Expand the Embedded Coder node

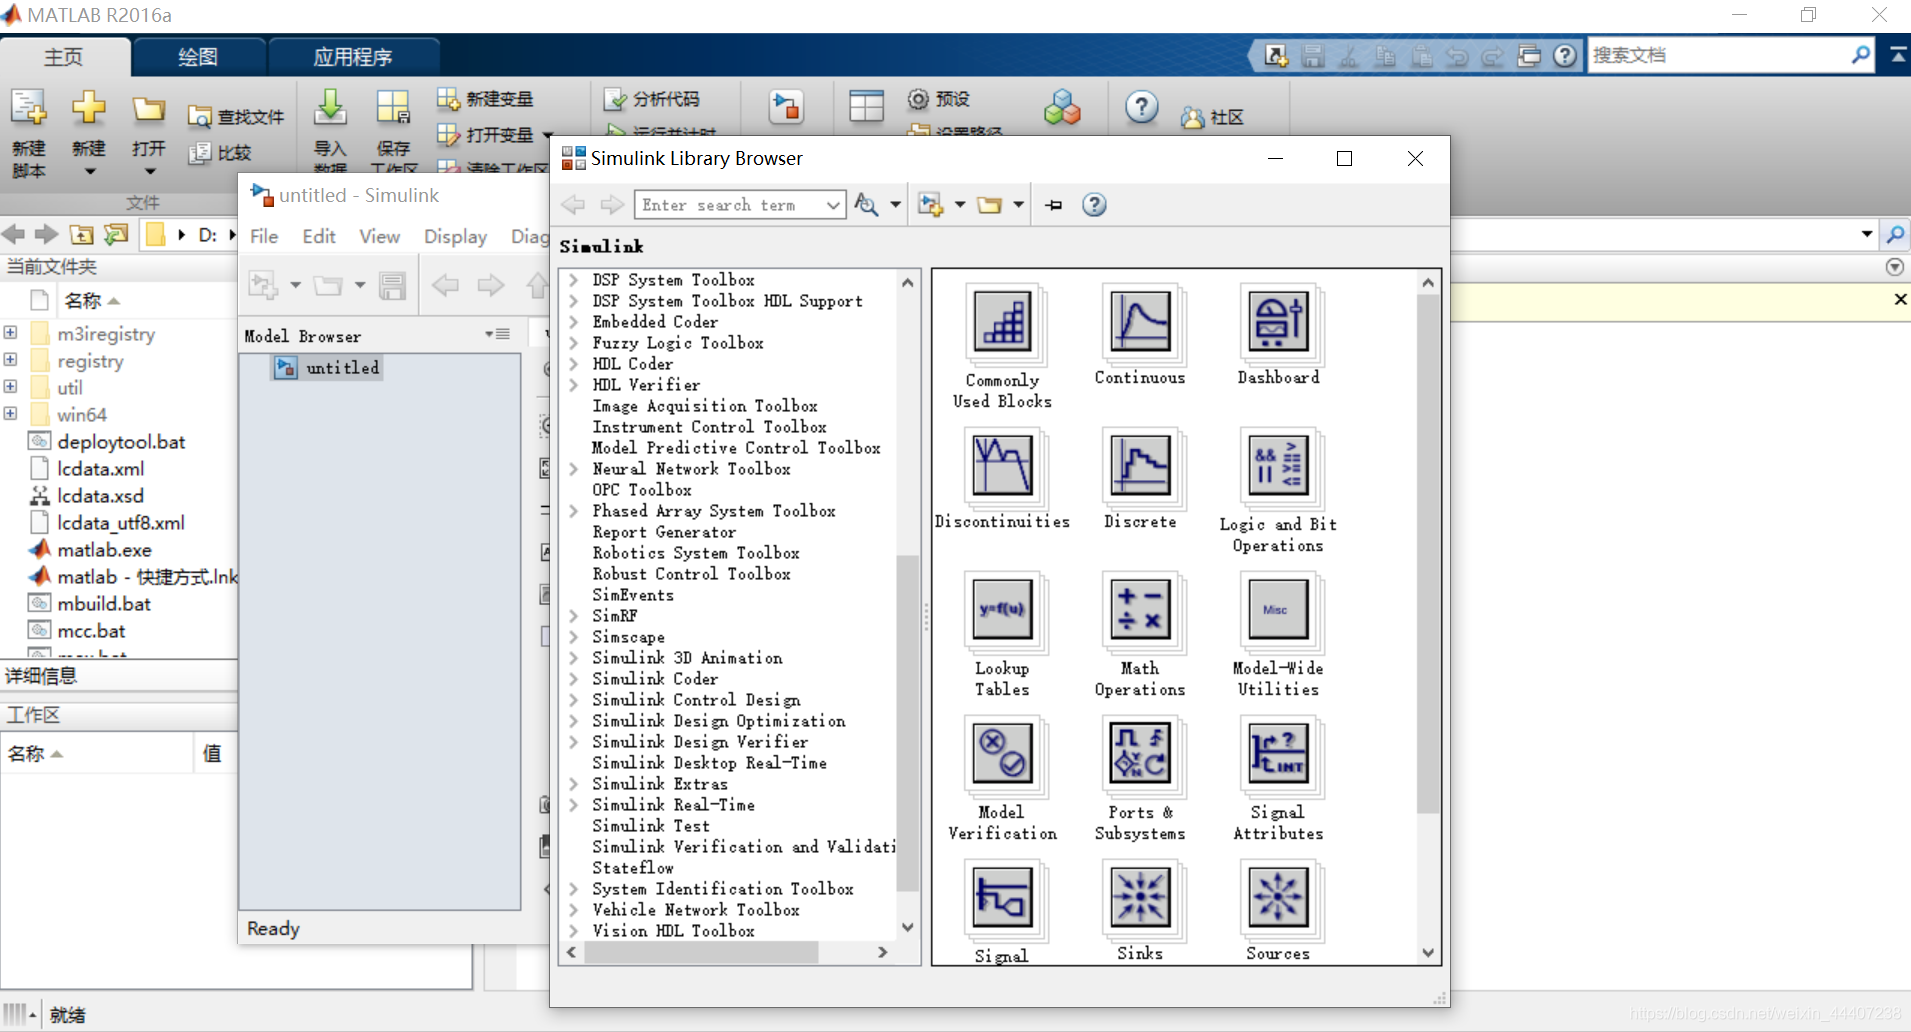[574, 322]
